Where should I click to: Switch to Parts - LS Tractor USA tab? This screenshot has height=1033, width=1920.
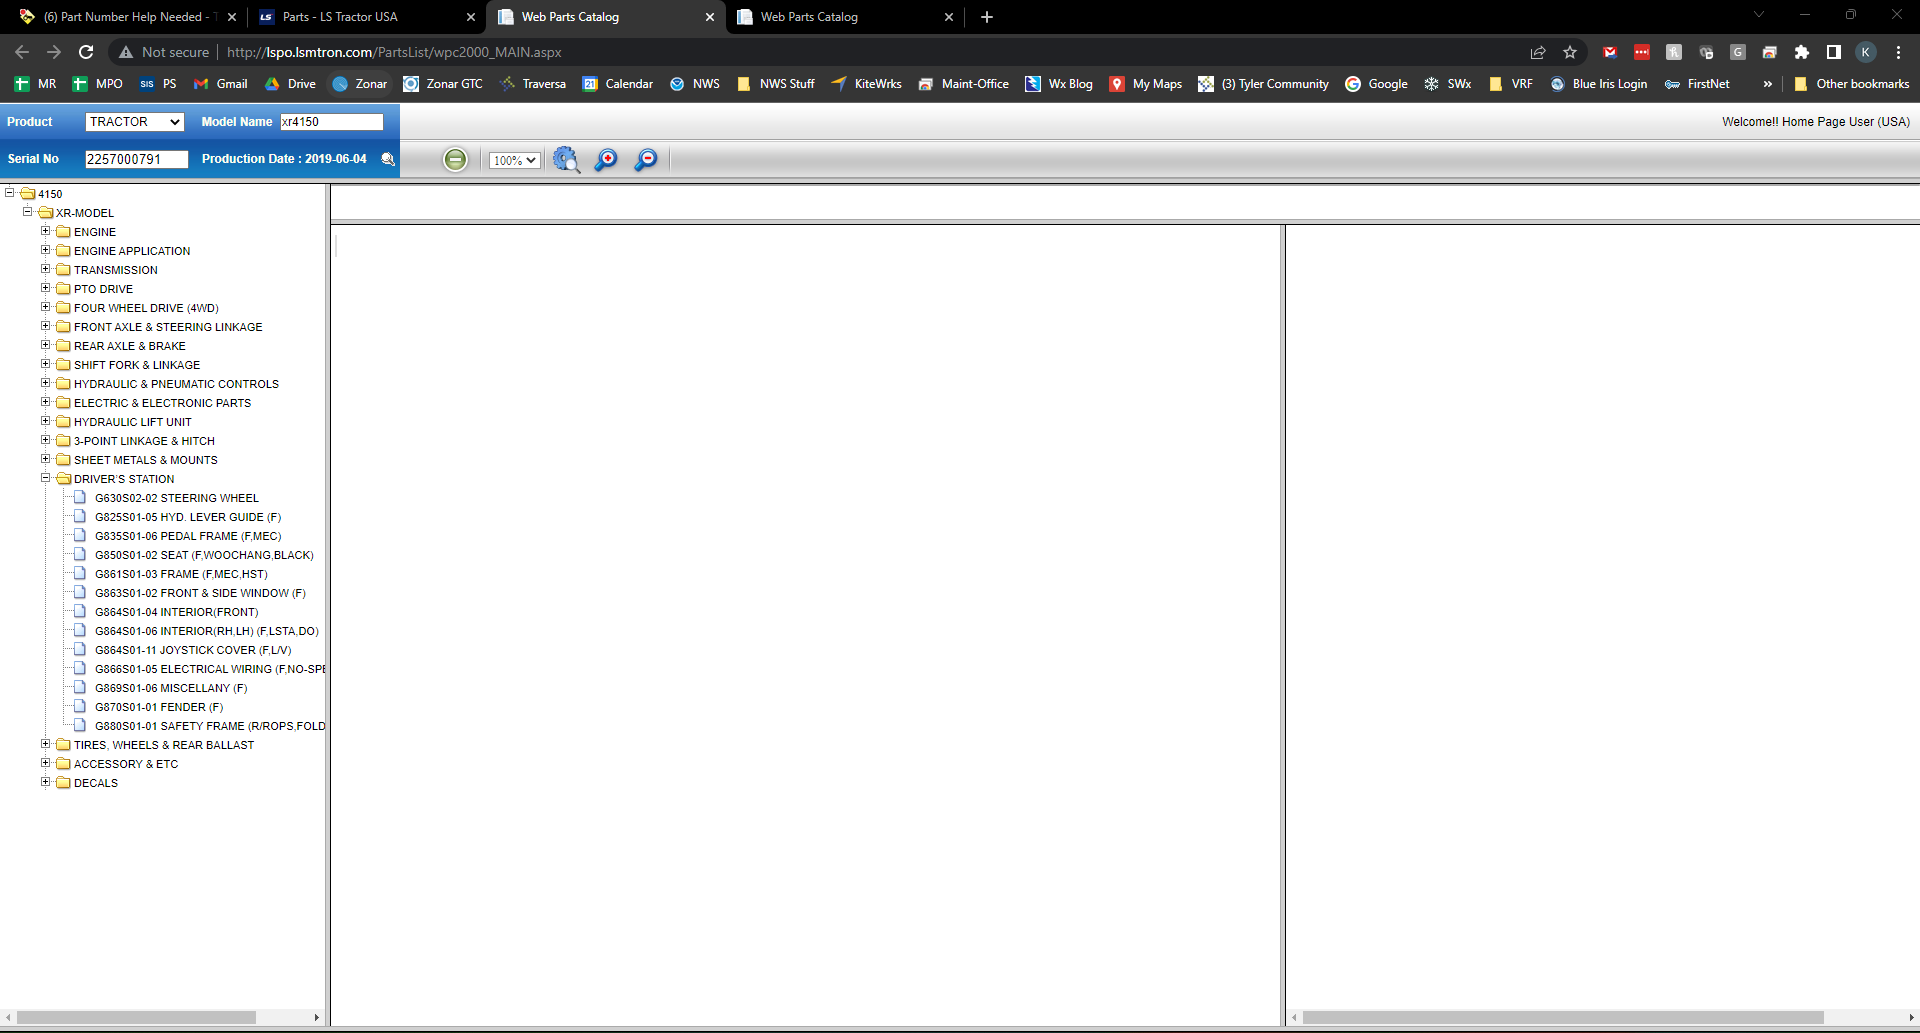[340, 17]
